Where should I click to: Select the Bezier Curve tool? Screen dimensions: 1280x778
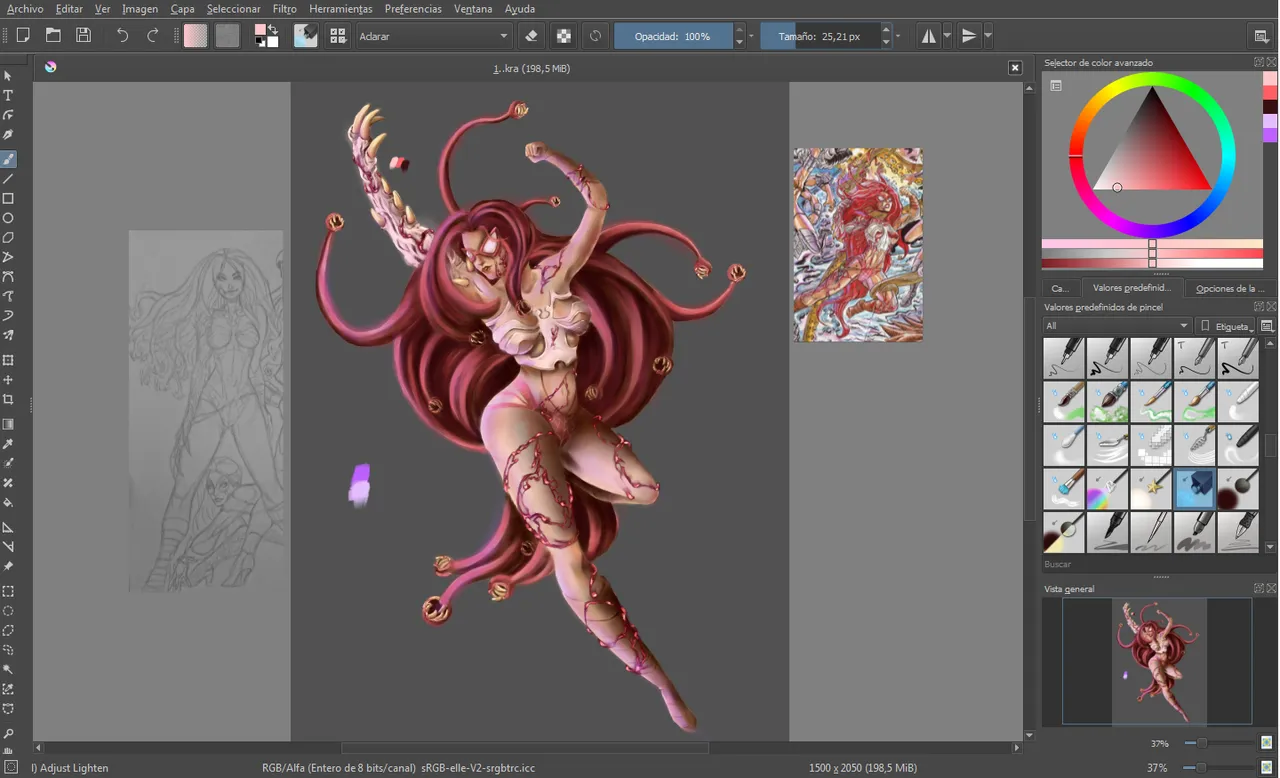[x=8, y=277]
